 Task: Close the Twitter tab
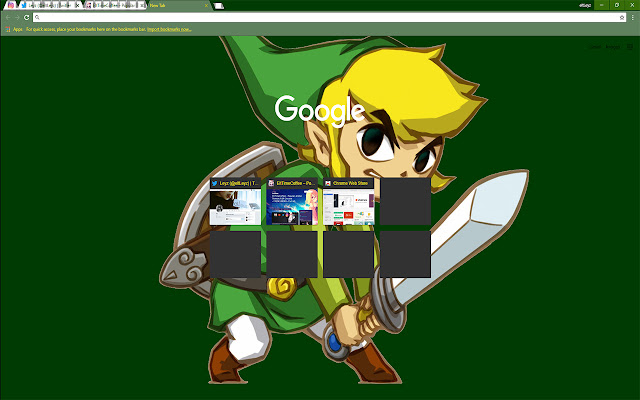78,6
